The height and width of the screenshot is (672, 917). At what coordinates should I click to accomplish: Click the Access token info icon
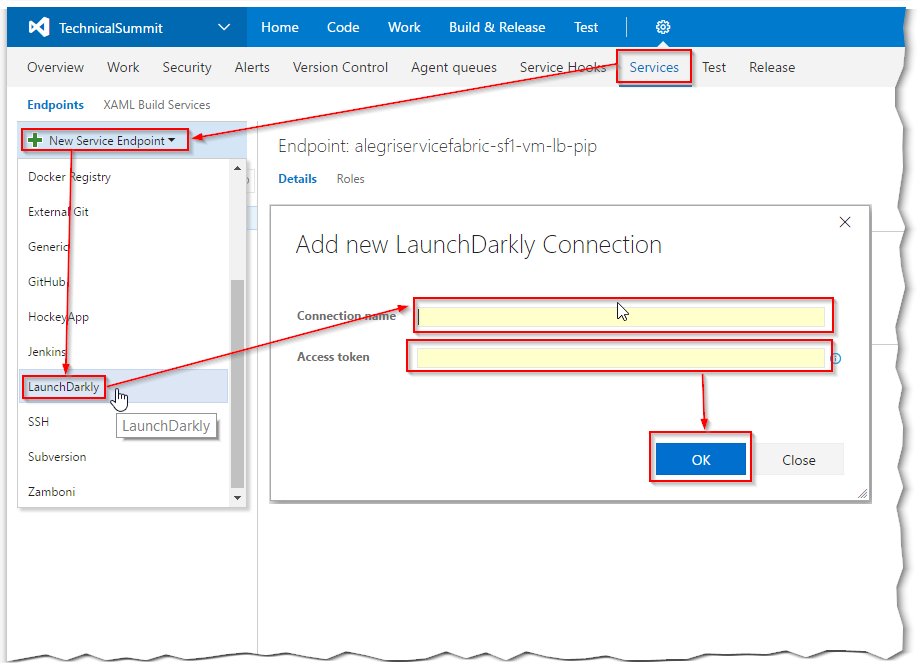[x=836, y=358]
